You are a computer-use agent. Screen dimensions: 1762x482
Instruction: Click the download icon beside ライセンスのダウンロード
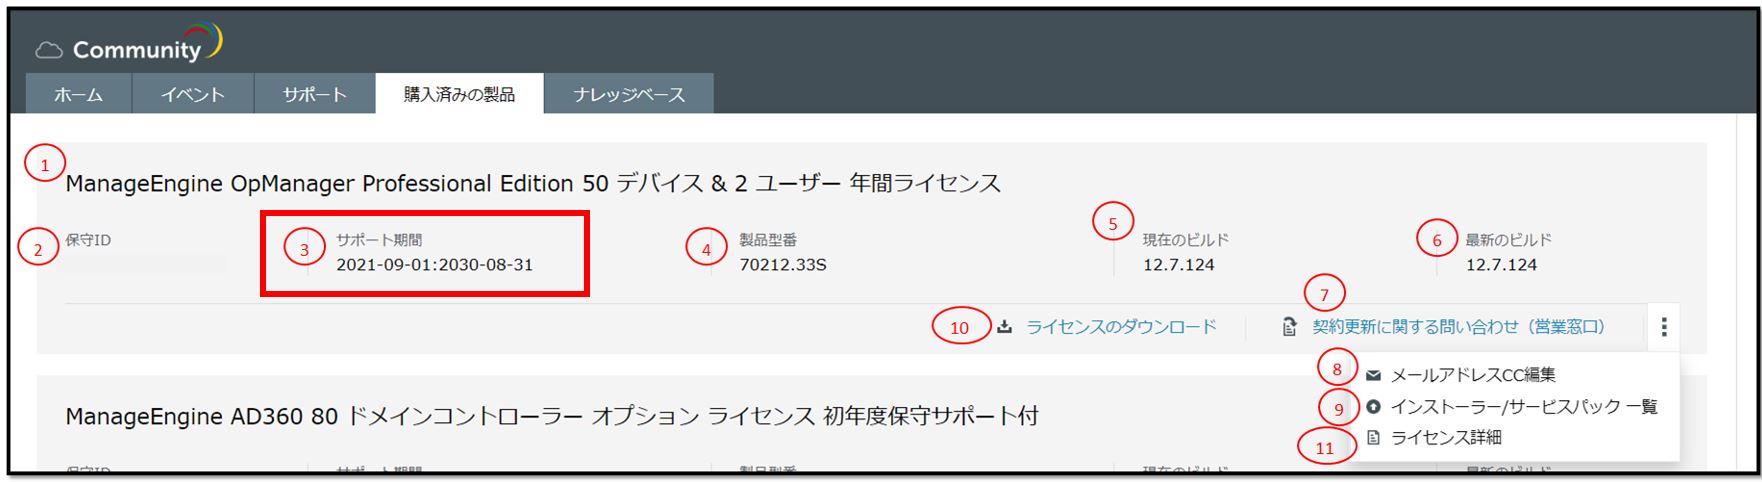(x=1005, y=327)
